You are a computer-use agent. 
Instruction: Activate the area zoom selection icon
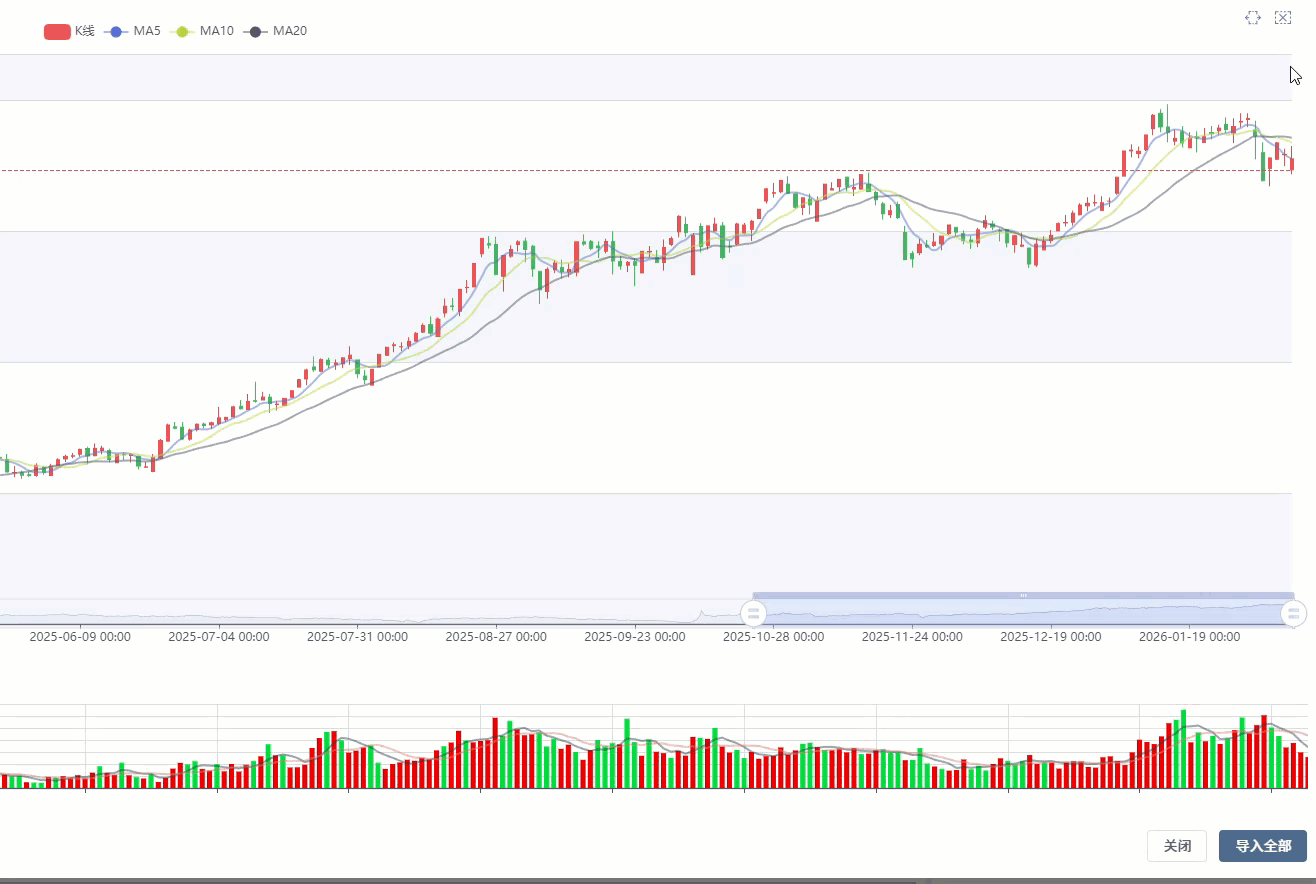(x=1253, y=18)
